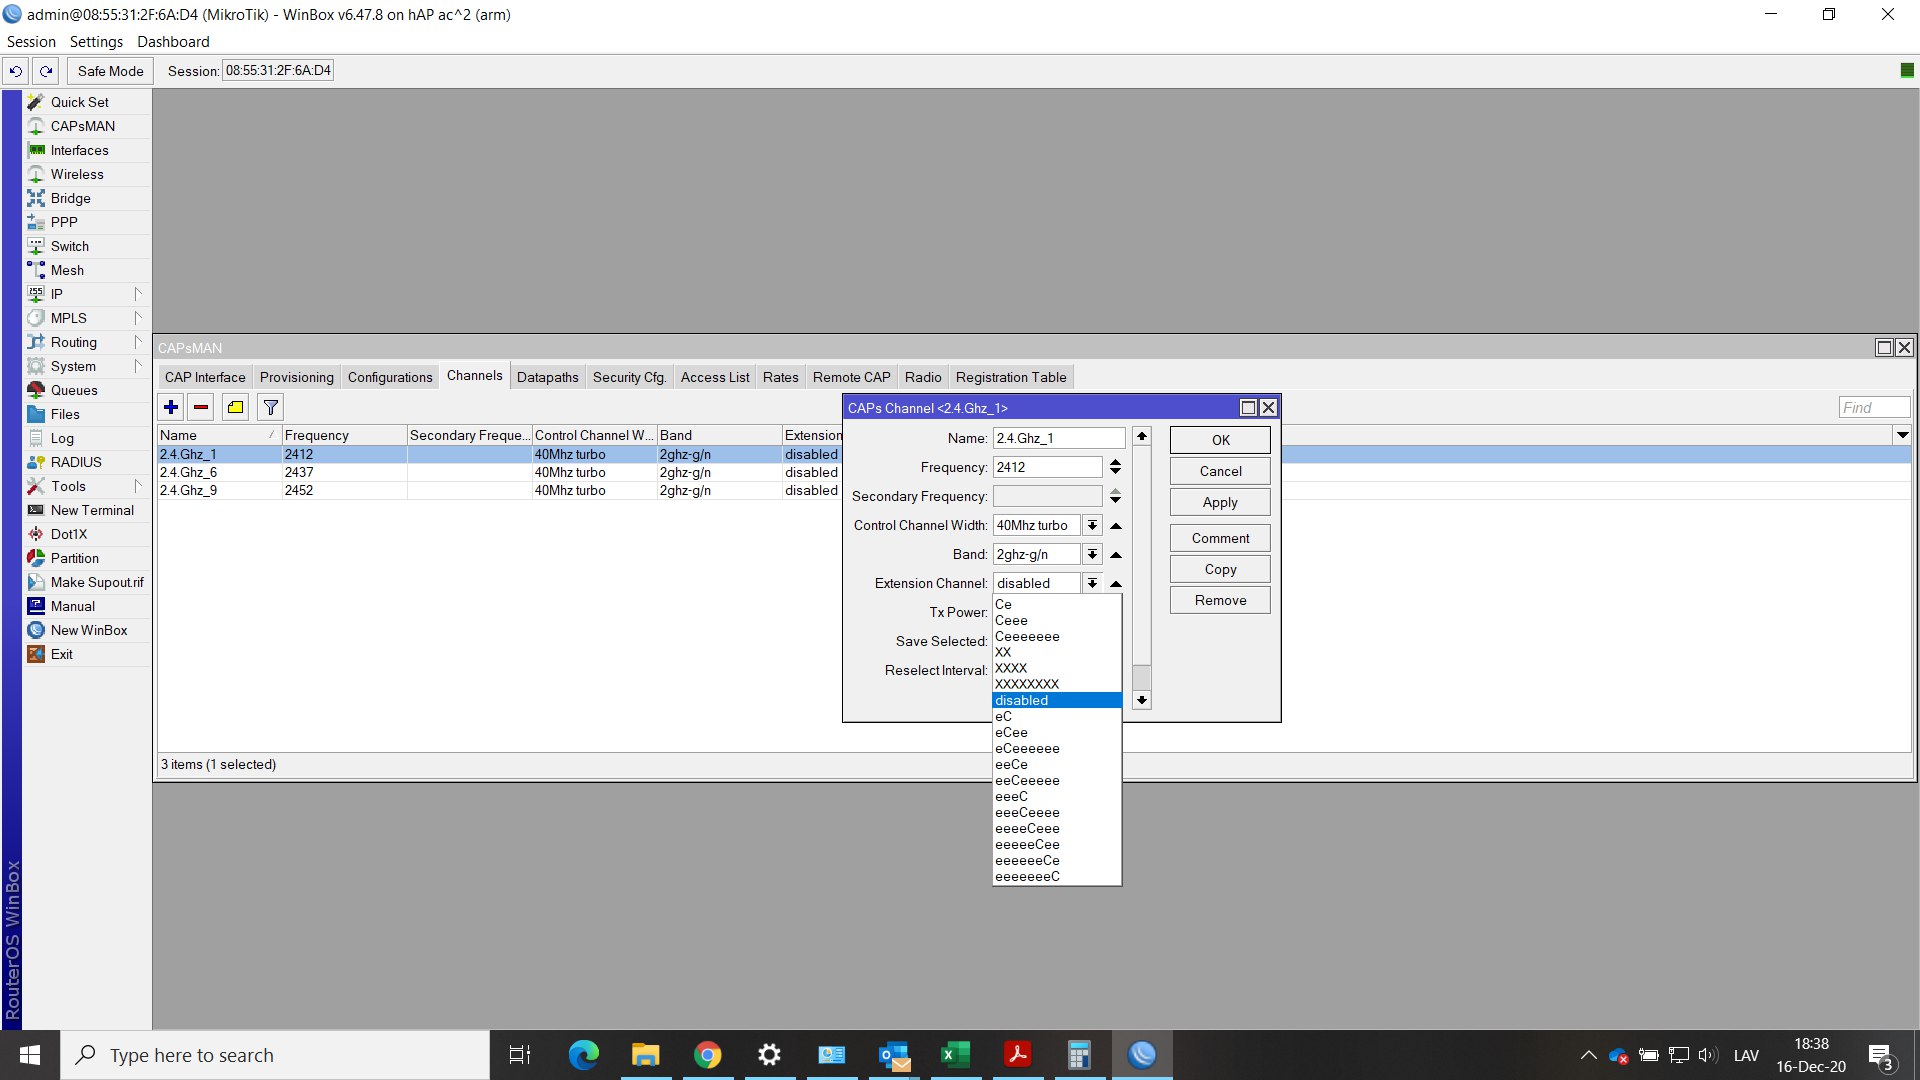Open Bridge sidebar entry
This screenshot has height=1080, width=1920.
coord(70,198)
